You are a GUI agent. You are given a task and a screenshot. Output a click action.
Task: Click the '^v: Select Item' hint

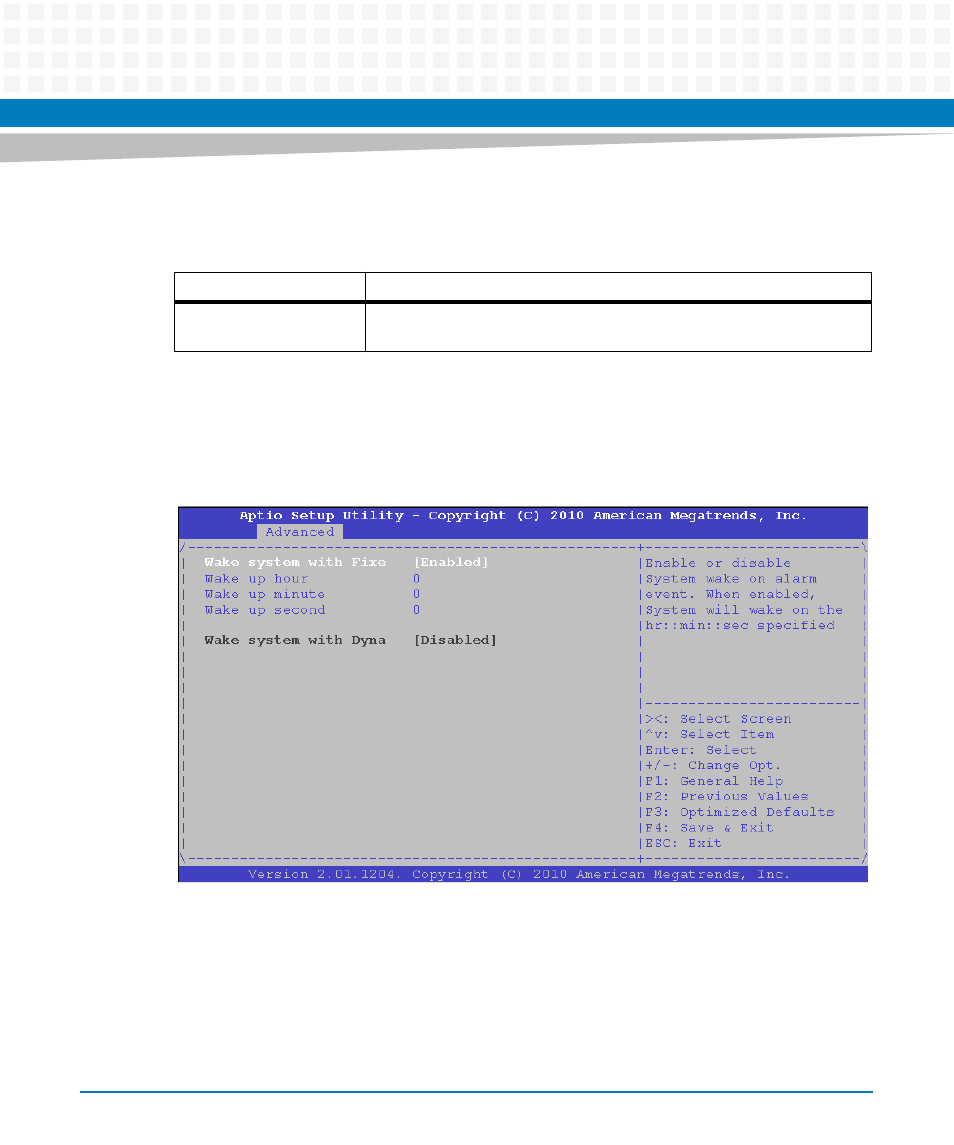709,735
